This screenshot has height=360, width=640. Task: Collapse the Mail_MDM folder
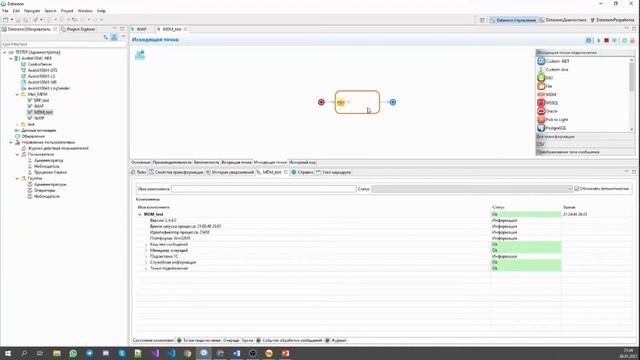click(17, 94)
